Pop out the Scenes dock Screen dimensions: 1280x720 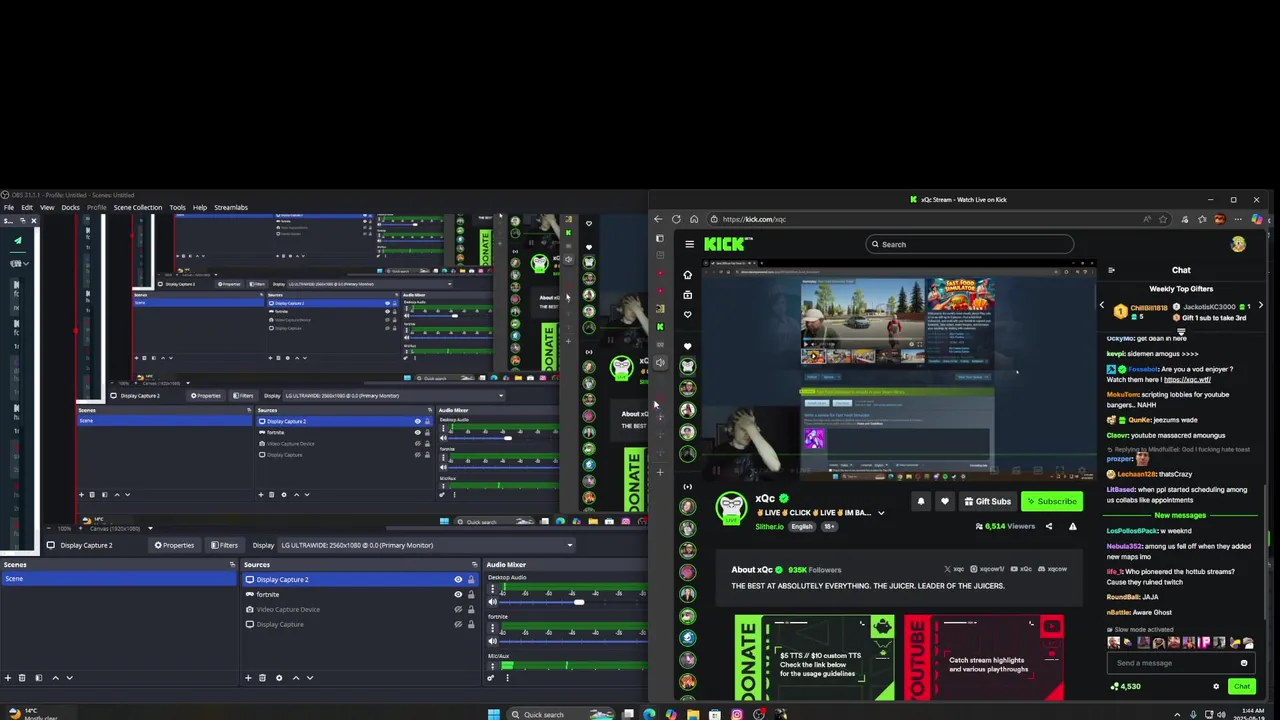tap(232, 565)
